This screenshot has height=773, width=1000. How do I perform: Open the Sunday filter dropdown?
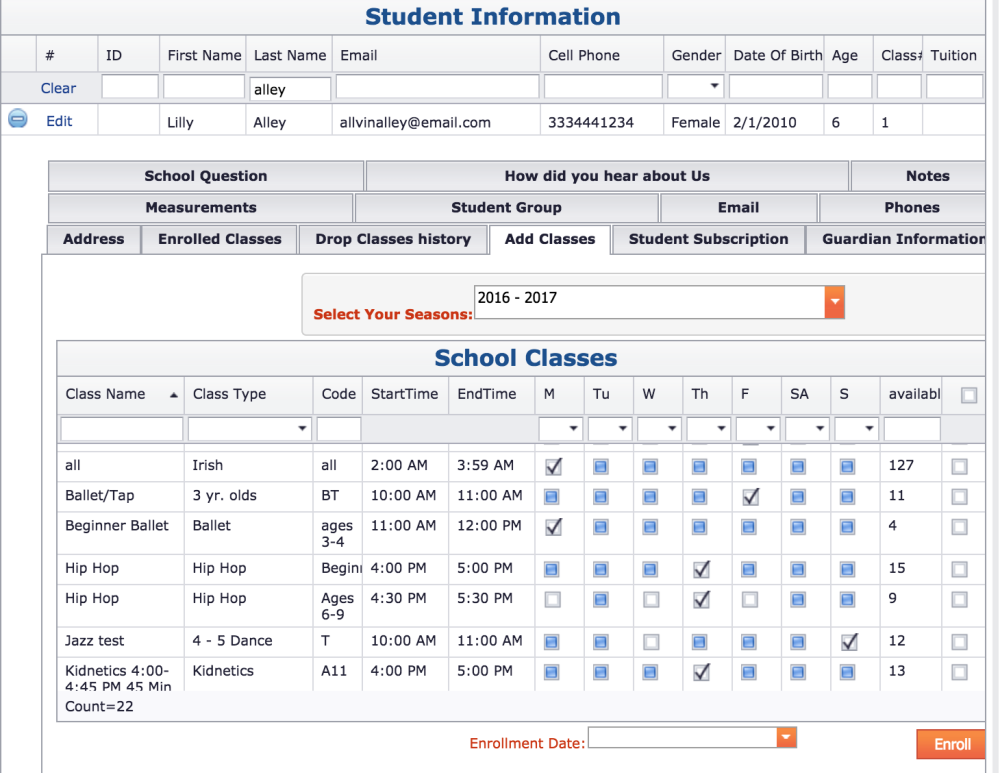point(869,429)
